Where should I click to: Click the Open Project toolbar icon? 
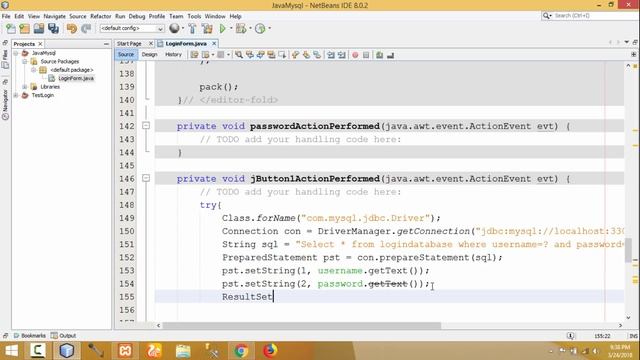pos(39,29)
